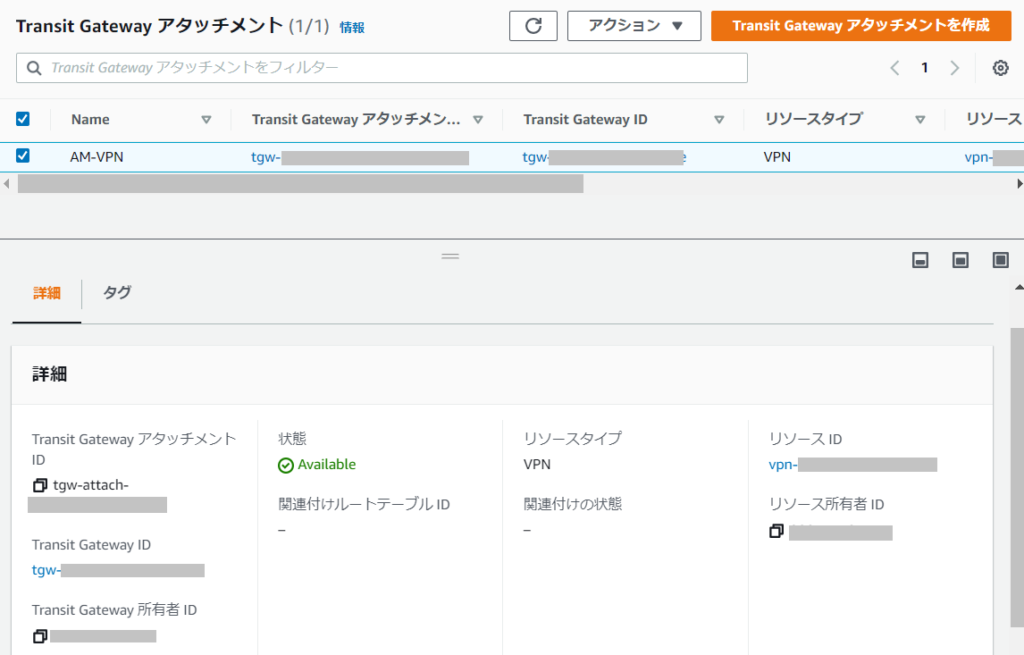Screen dimensions: 1024x655
Task: Sort by Name column arrow
Action: click(206, 120)
